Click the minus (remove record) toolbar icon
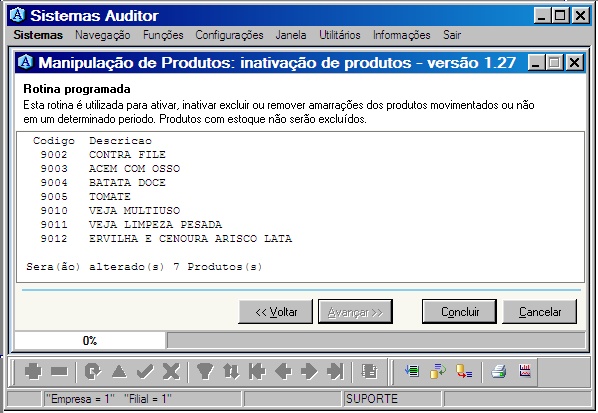Image resolution: width=598 pixels, height=413 pixels. click(x=59, y=371)
